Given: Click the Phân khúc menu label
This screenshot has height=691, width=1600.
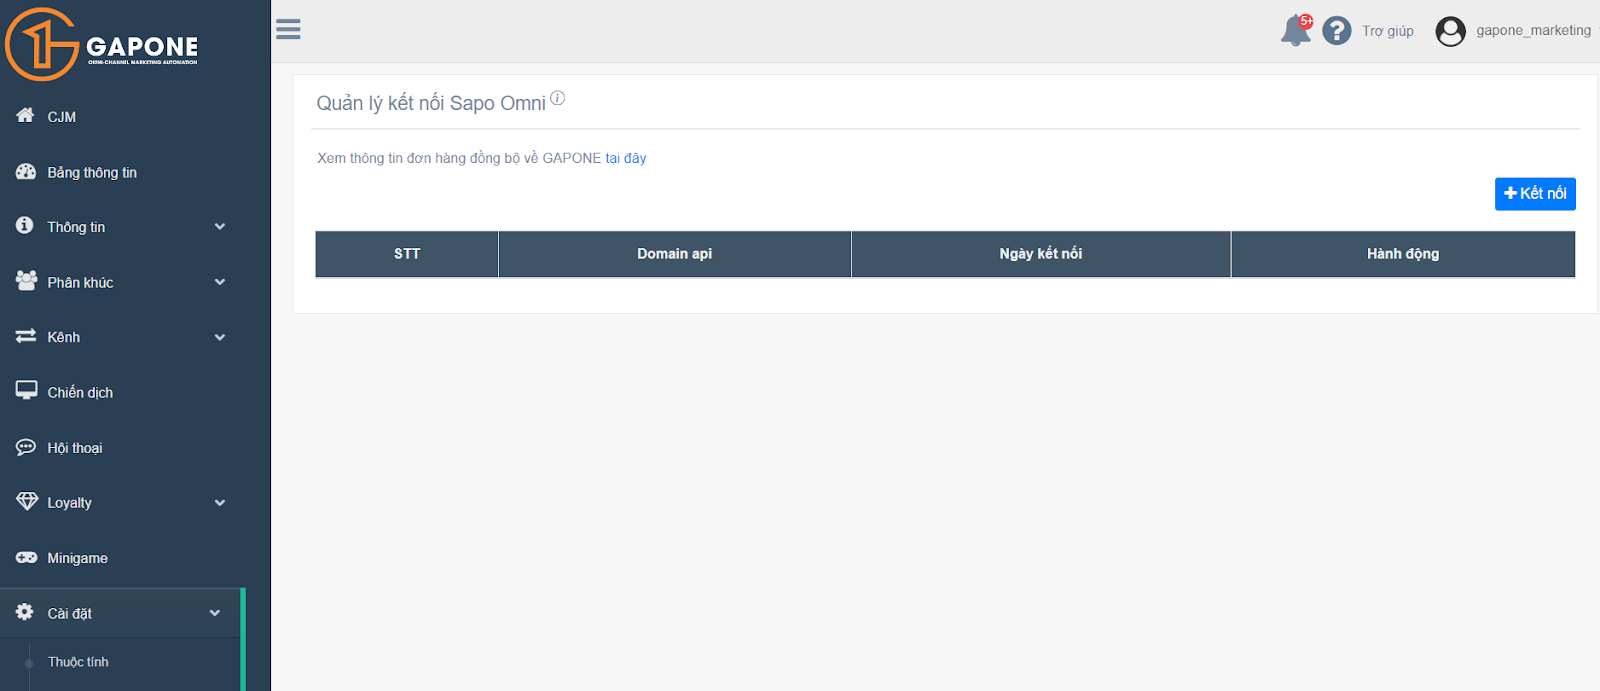Looking at the screenshot, I should (x=80, y=283).
